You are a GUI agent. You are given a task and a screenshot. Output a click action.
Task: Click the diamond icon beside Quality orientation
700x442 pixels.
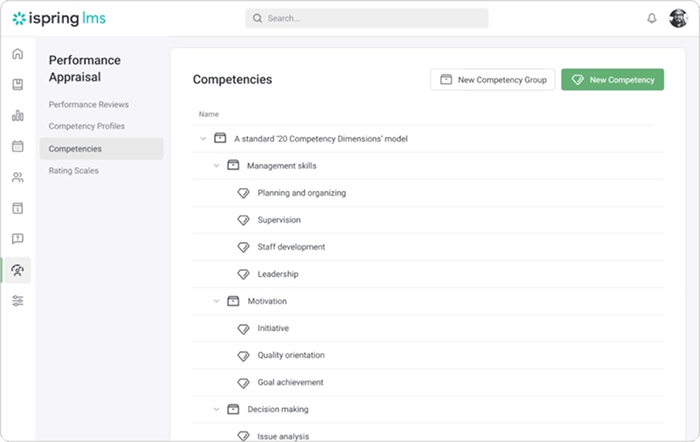pos(243,355)
